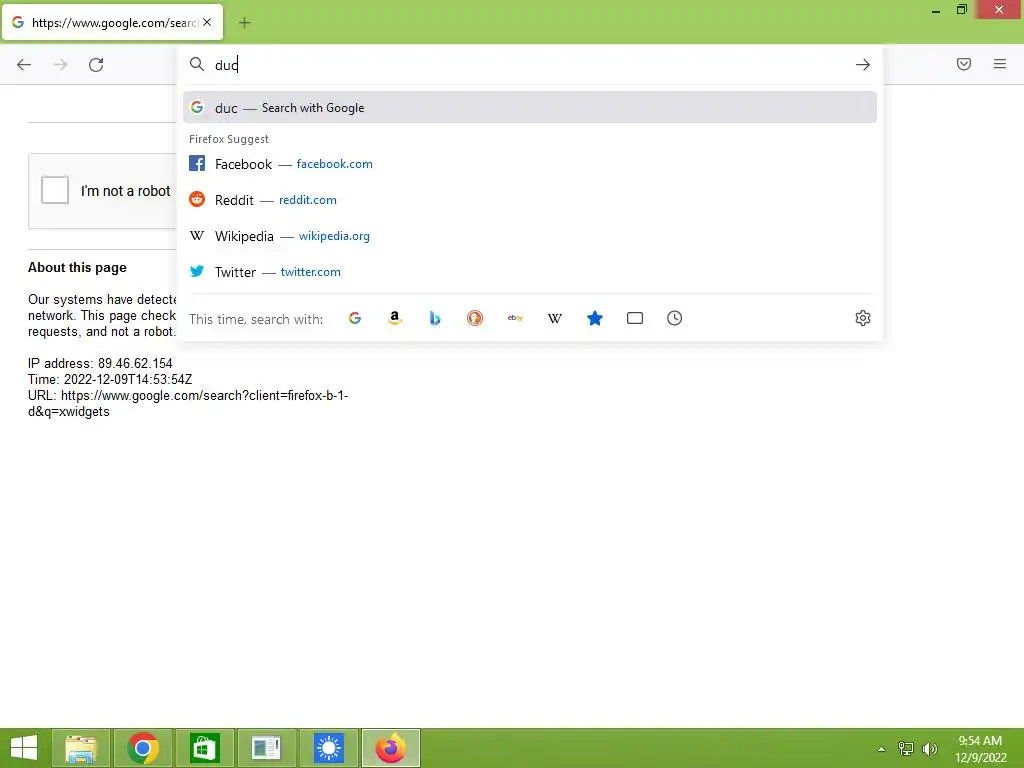Search bookmarks with star icon

(x=595, y=318)
